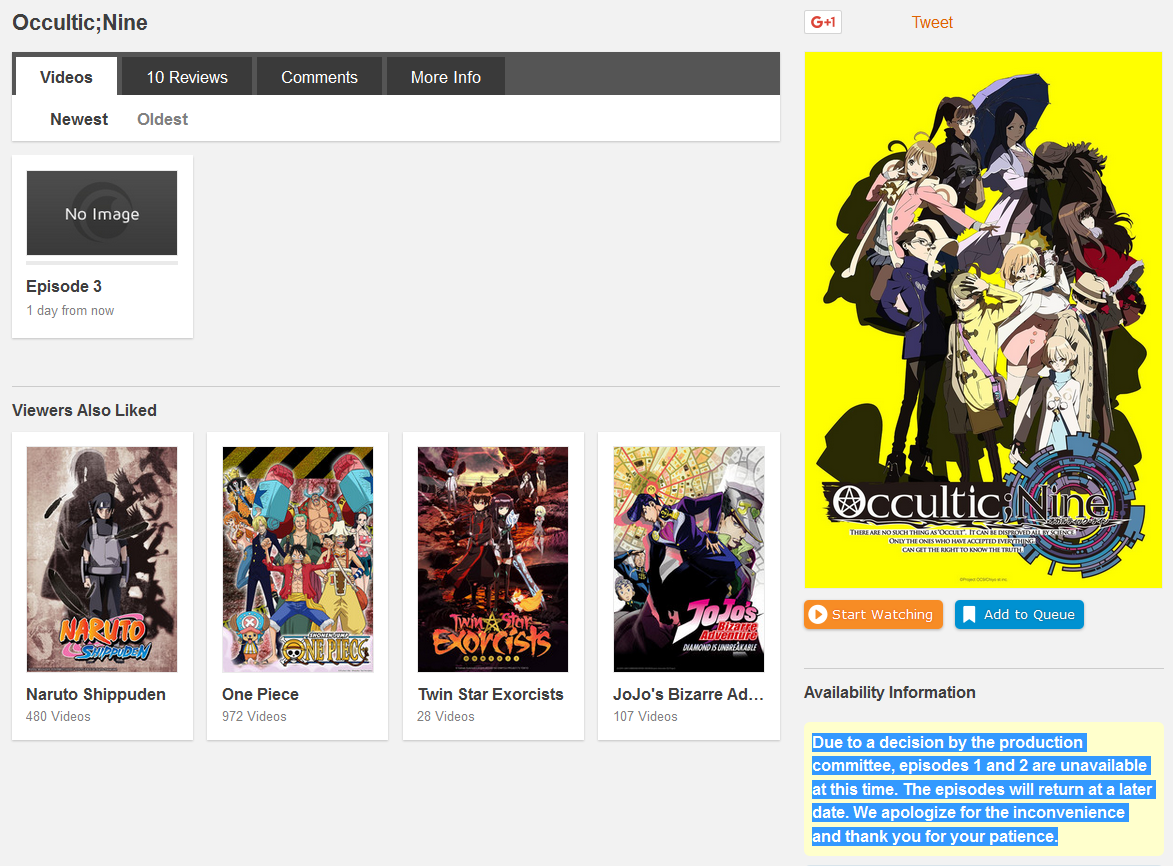Open the One Piece poster
The image size is (1173, 866).
(298, 559)
